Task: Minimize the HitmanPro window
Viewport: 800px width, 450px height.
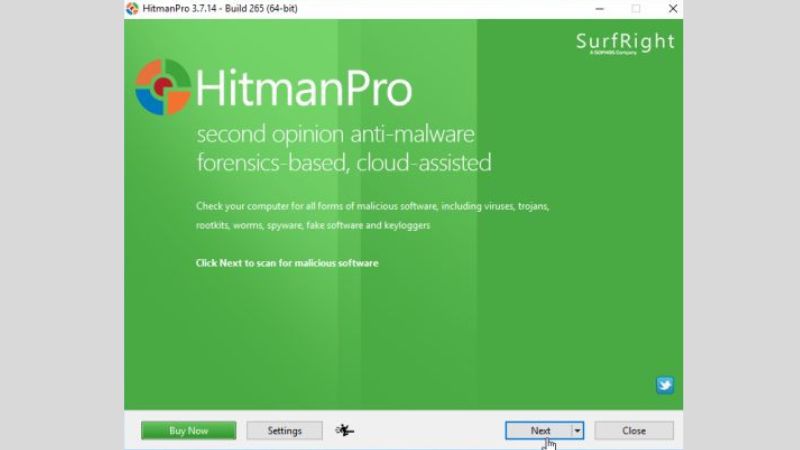Action: pos(599,9)
